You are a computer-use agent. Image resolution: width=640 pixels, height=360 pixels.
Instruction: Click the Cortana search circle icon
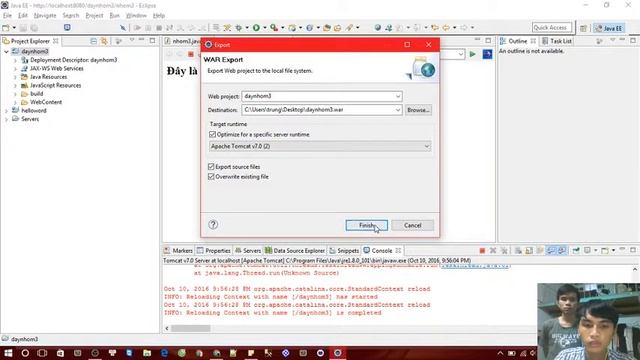(25, 353)
